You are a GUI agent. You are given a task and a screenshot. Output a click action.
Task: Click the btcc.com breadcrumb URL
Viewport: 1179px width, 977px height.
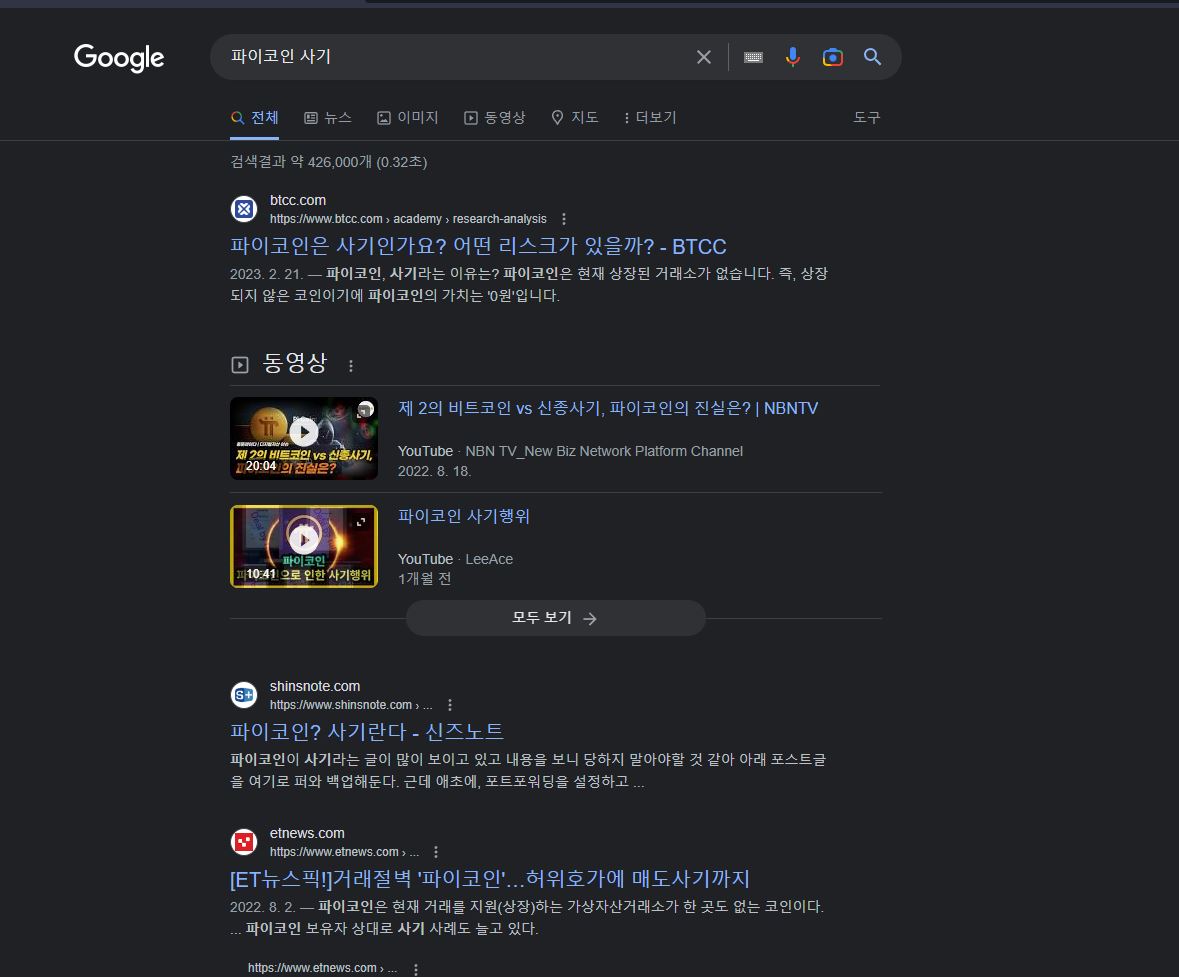pyautogui.click(x=408, y=219)
